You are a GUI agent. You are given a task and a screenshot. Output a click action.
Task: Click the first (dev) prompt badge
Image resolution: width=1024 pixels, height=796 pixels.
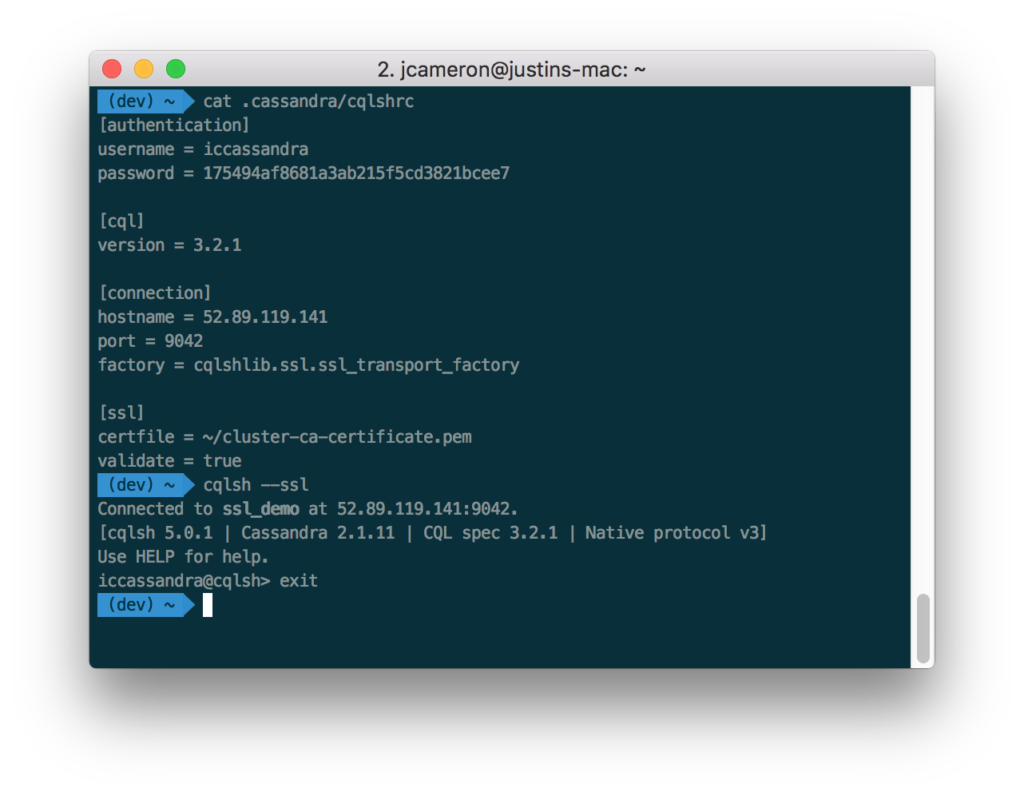pyautogui.click(x=146, y=101)
